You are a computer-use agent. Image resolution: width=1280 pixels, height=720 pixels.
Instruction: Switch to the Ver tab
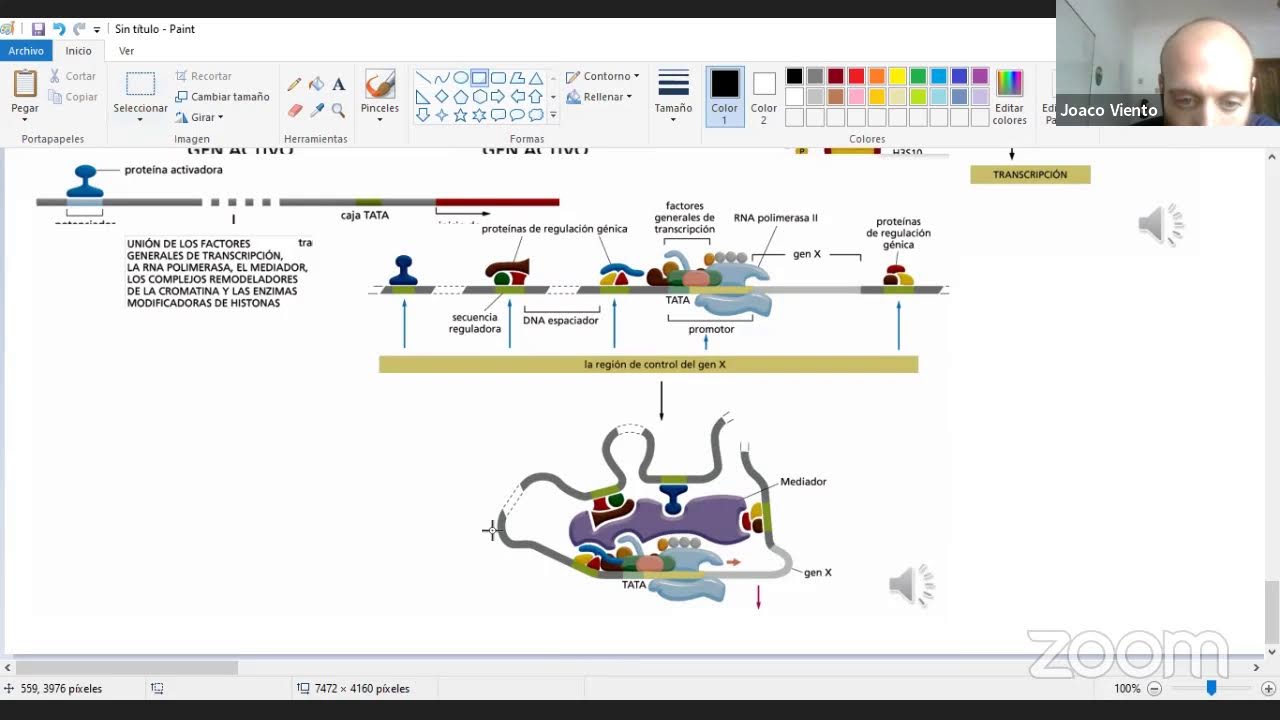pos(126,51)
